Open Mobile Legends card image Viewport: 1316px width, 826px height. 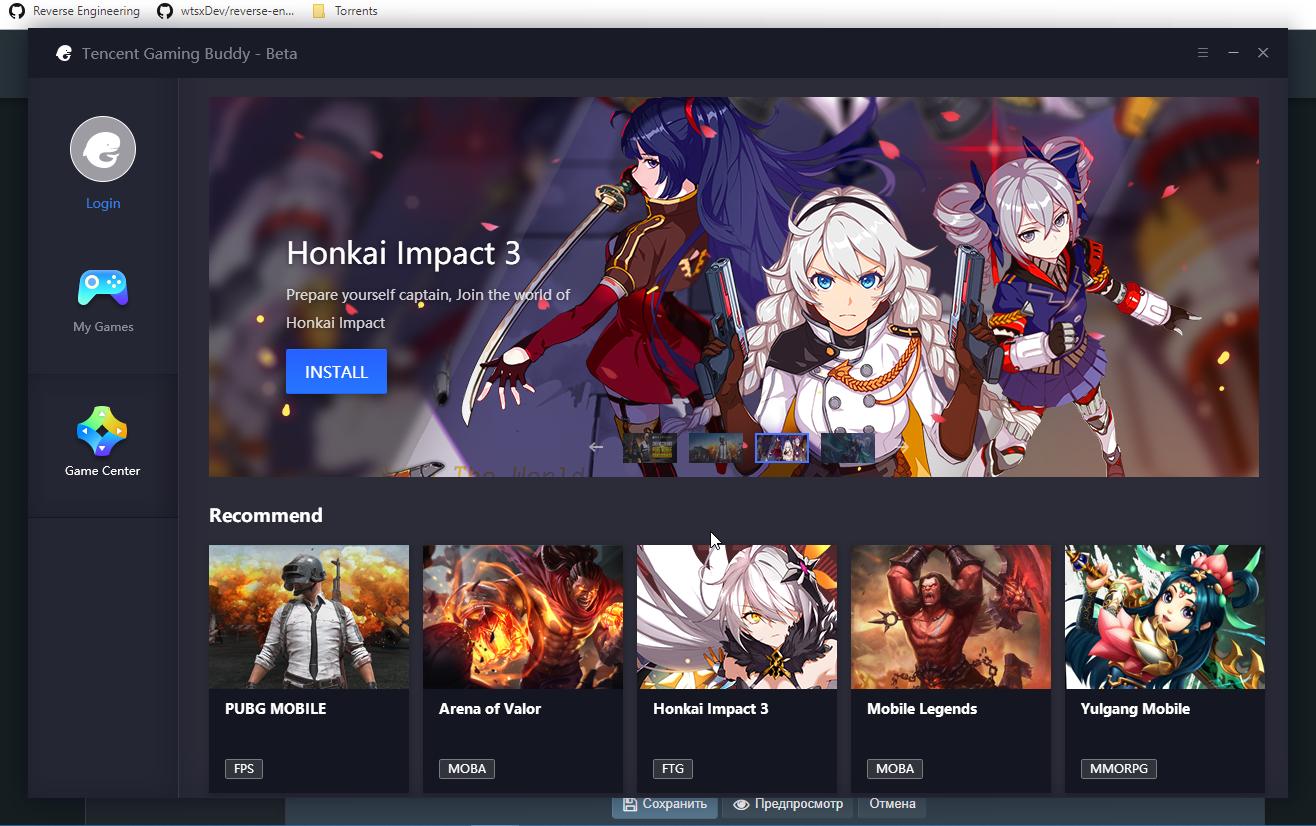click(x=951, y=617)
